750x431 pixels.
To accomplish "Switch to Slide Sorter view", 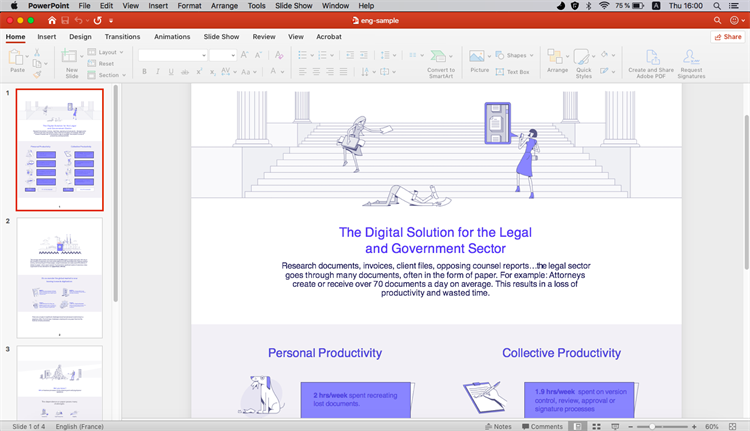I will (596, 426).
